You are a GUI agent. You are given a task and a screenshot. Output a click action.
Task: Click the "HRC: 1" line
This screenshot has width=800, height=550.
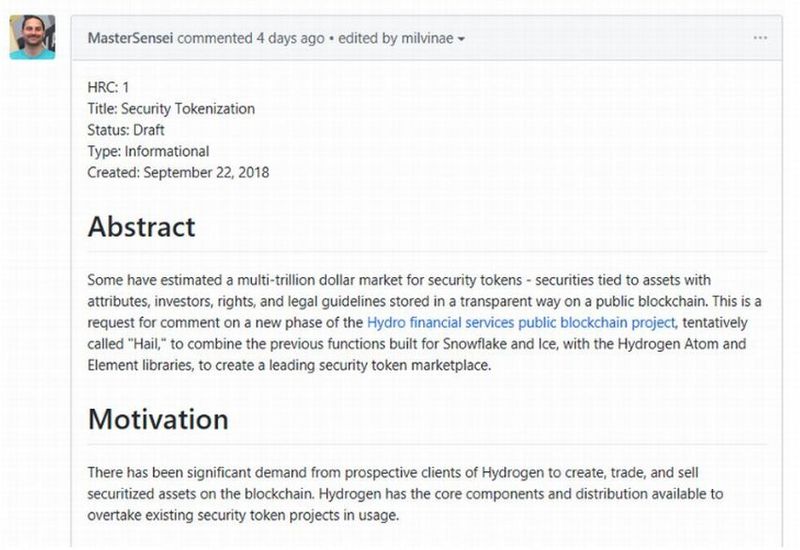(x=109, y=87)
